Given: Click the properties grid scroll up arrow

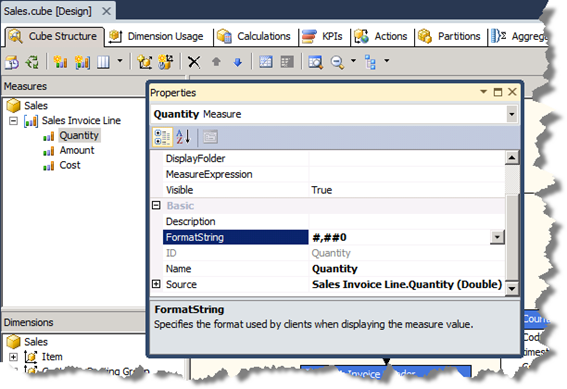Looking at the screenshot, I should [512, 158].
